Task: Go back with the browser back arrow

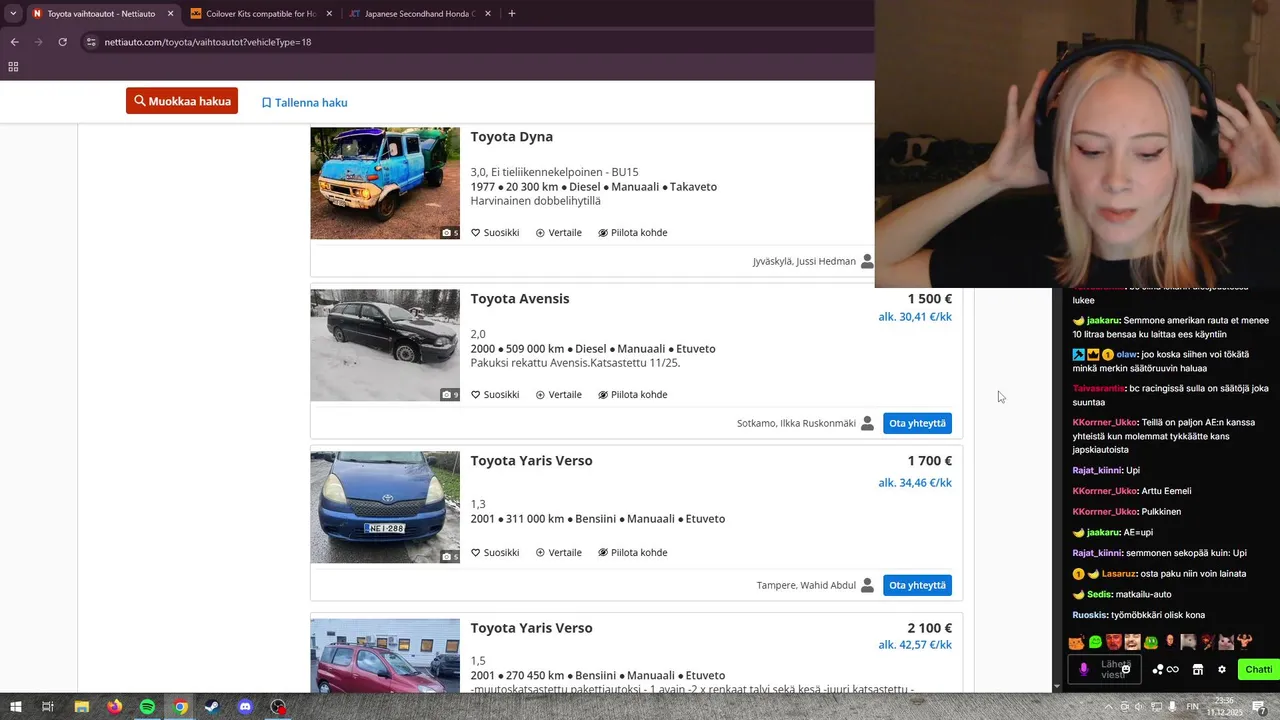Action: click(14, 42)
